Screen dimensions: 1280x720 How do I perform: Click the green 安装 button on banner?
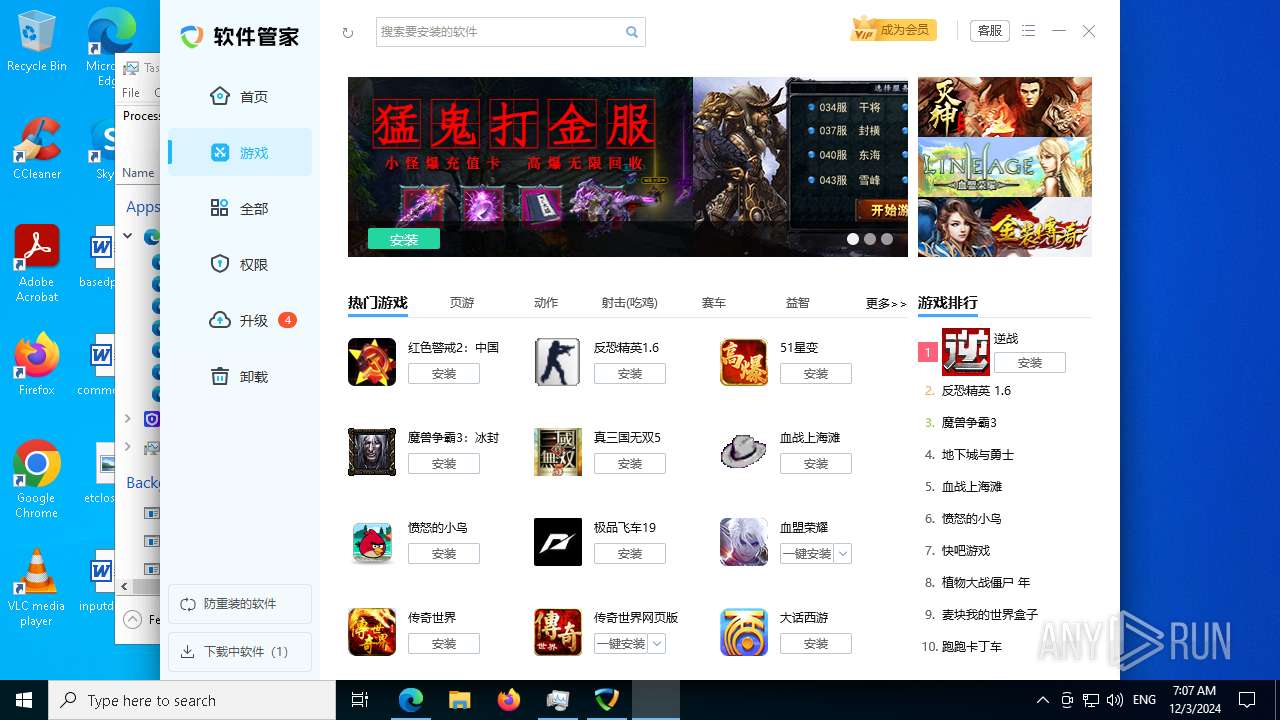pyautogui.click(x=404, y=239)
